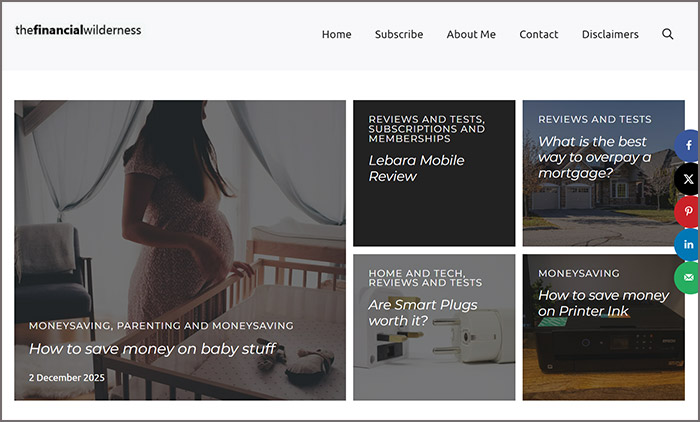Screen dimensions: 700x422
Task: Share on LinkedIn sidebar icon
Action: pyautogui.click(x=688, y=245)
